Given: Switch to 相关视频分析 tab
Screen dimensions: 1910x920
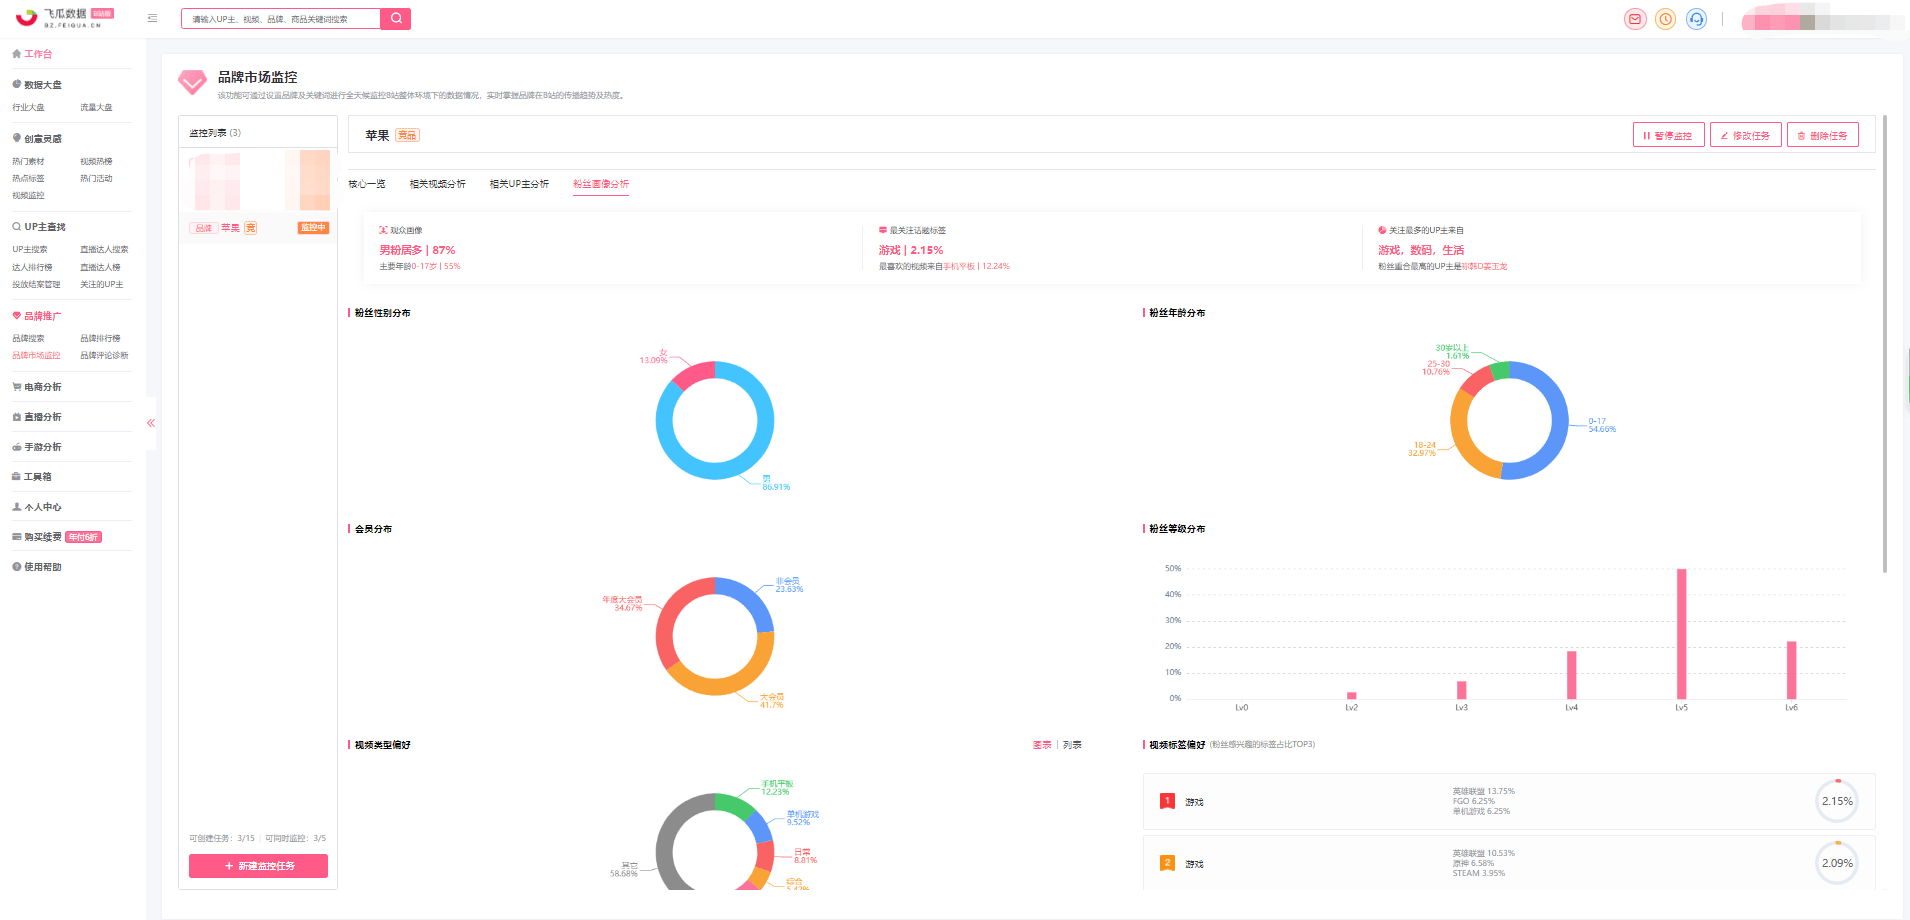Looking at the screenshot, I should 438,184.
